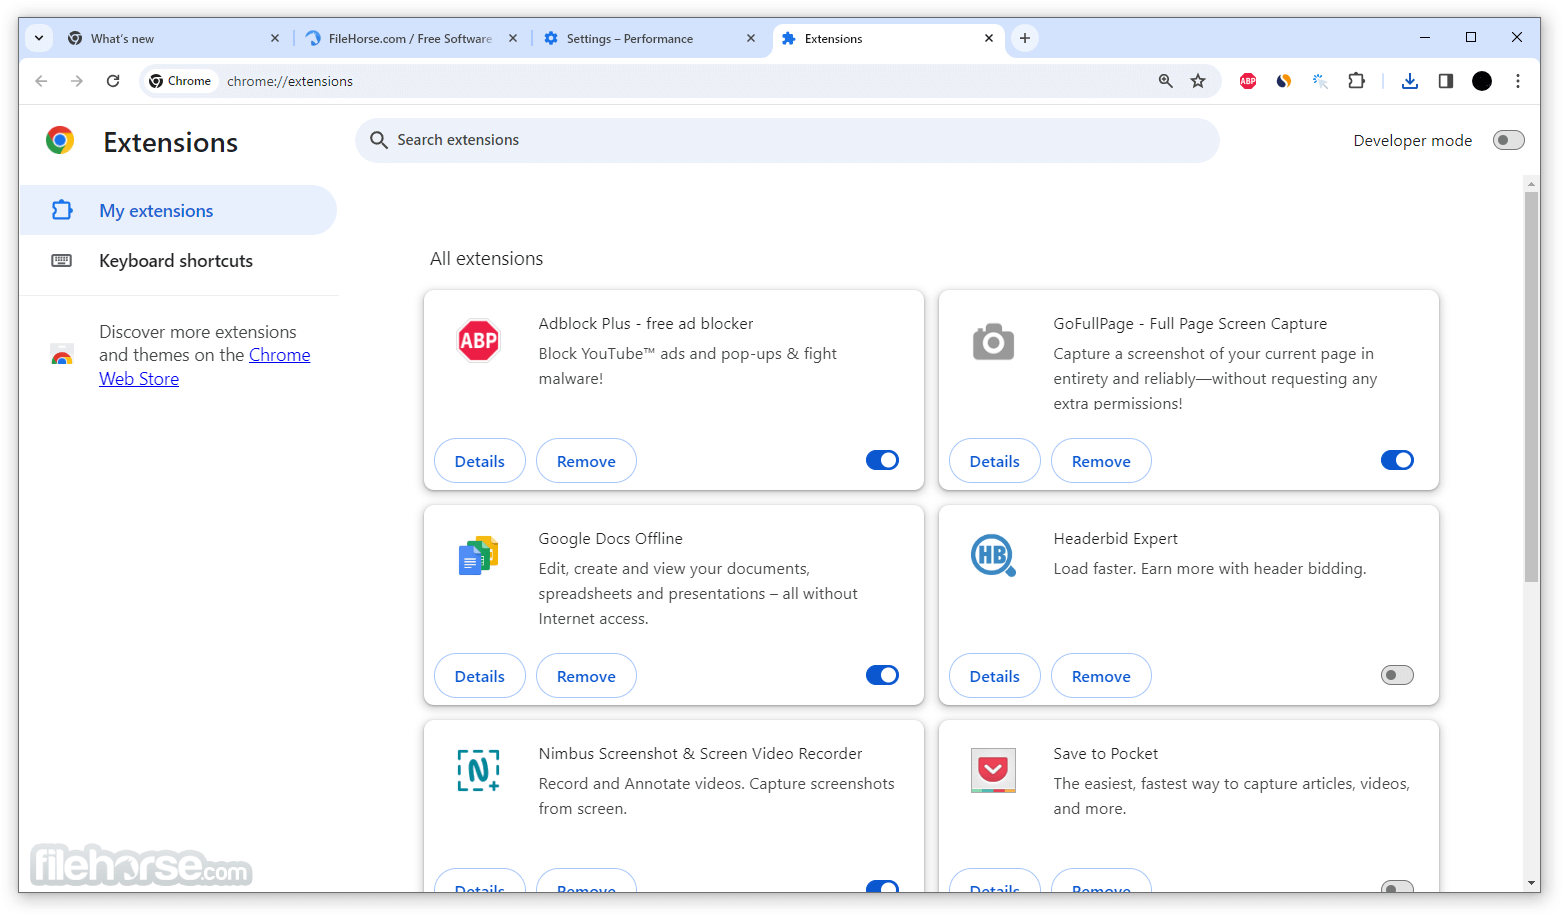Screen dimensions: 1563x916
Task: Disable Google Docs Offline toggle
Action: 882,675
